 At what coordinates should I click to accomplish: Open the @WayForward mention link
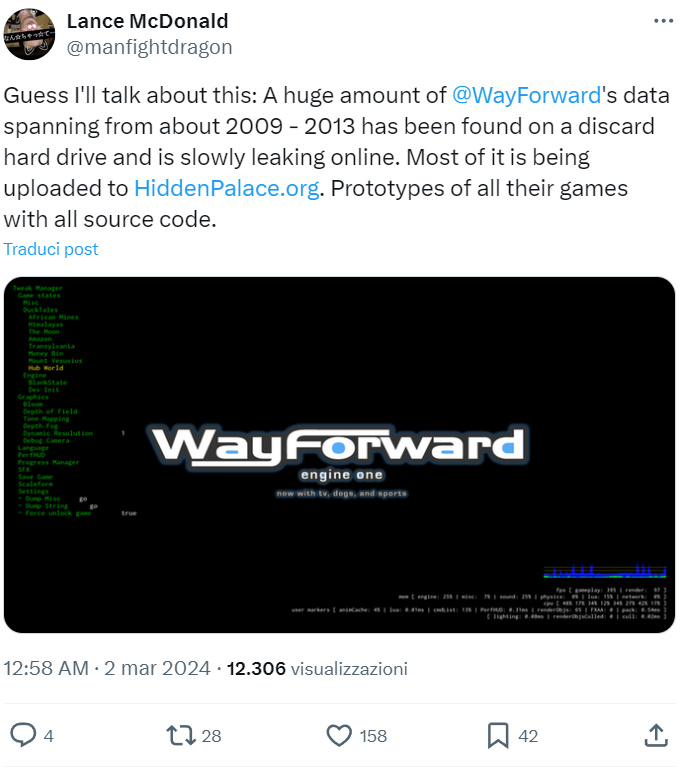[x=526, y=96]
